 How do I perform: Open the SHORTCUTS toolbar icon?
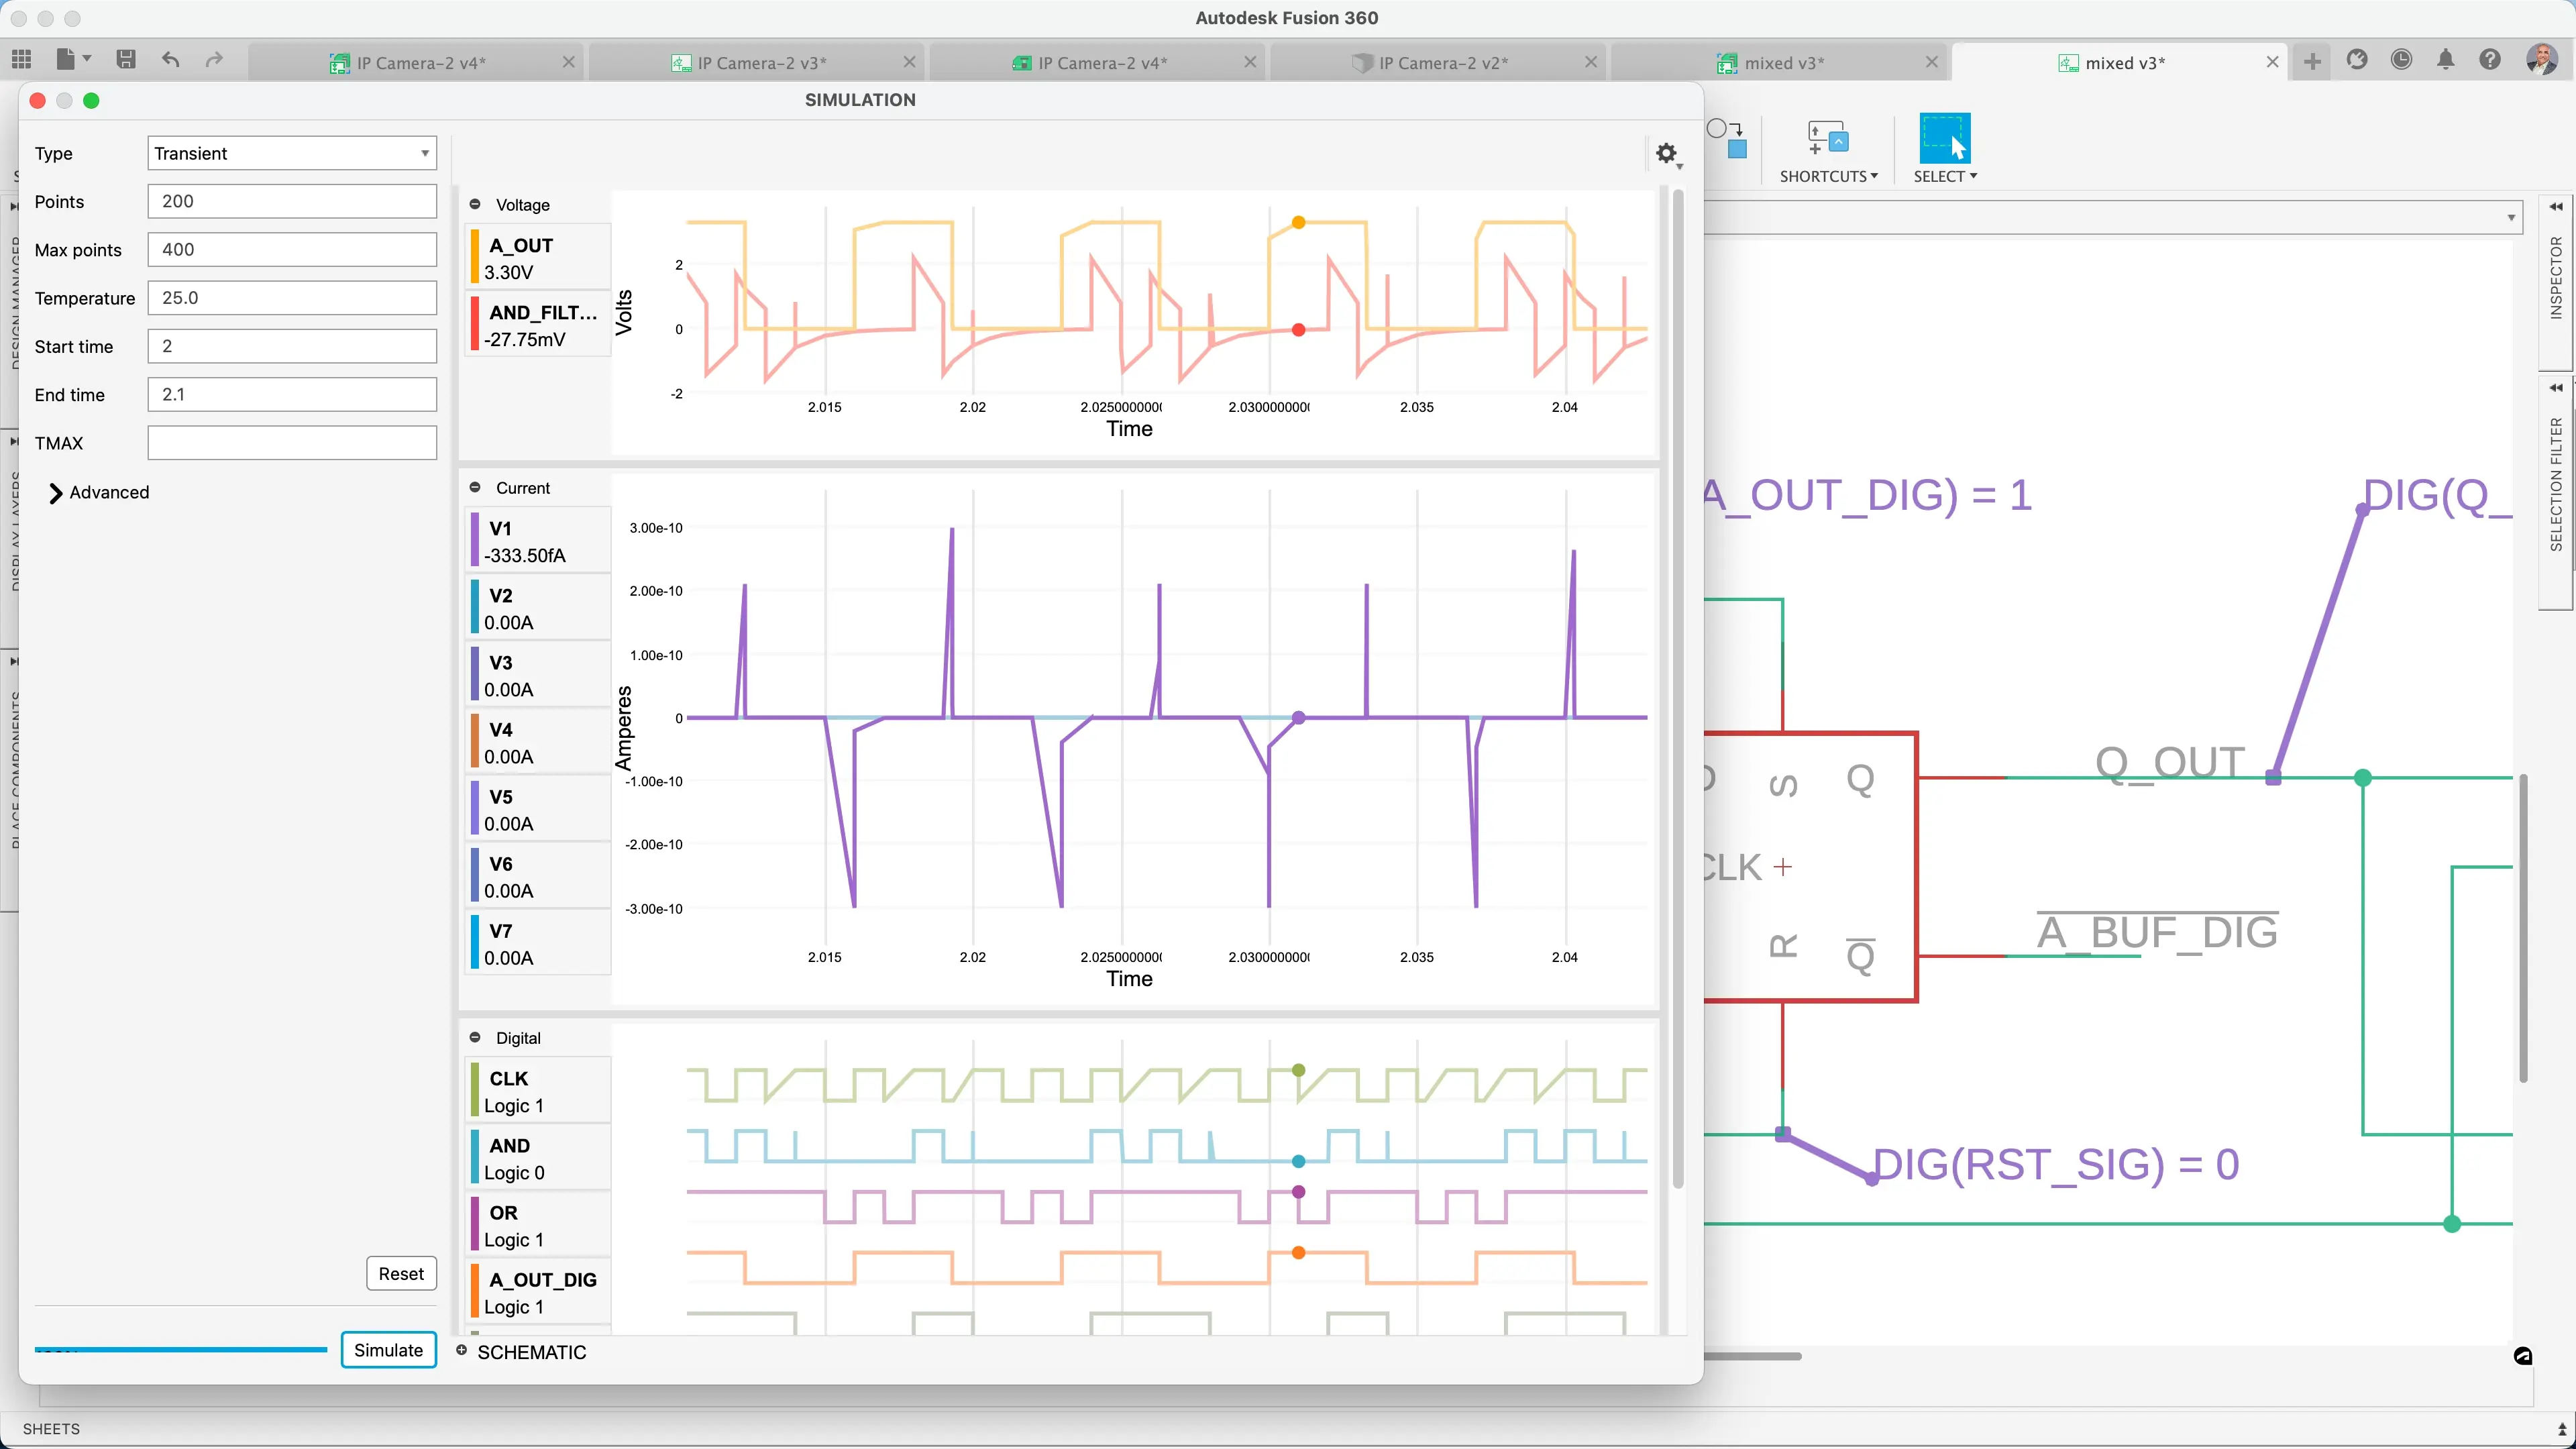tap(1828, 138)
